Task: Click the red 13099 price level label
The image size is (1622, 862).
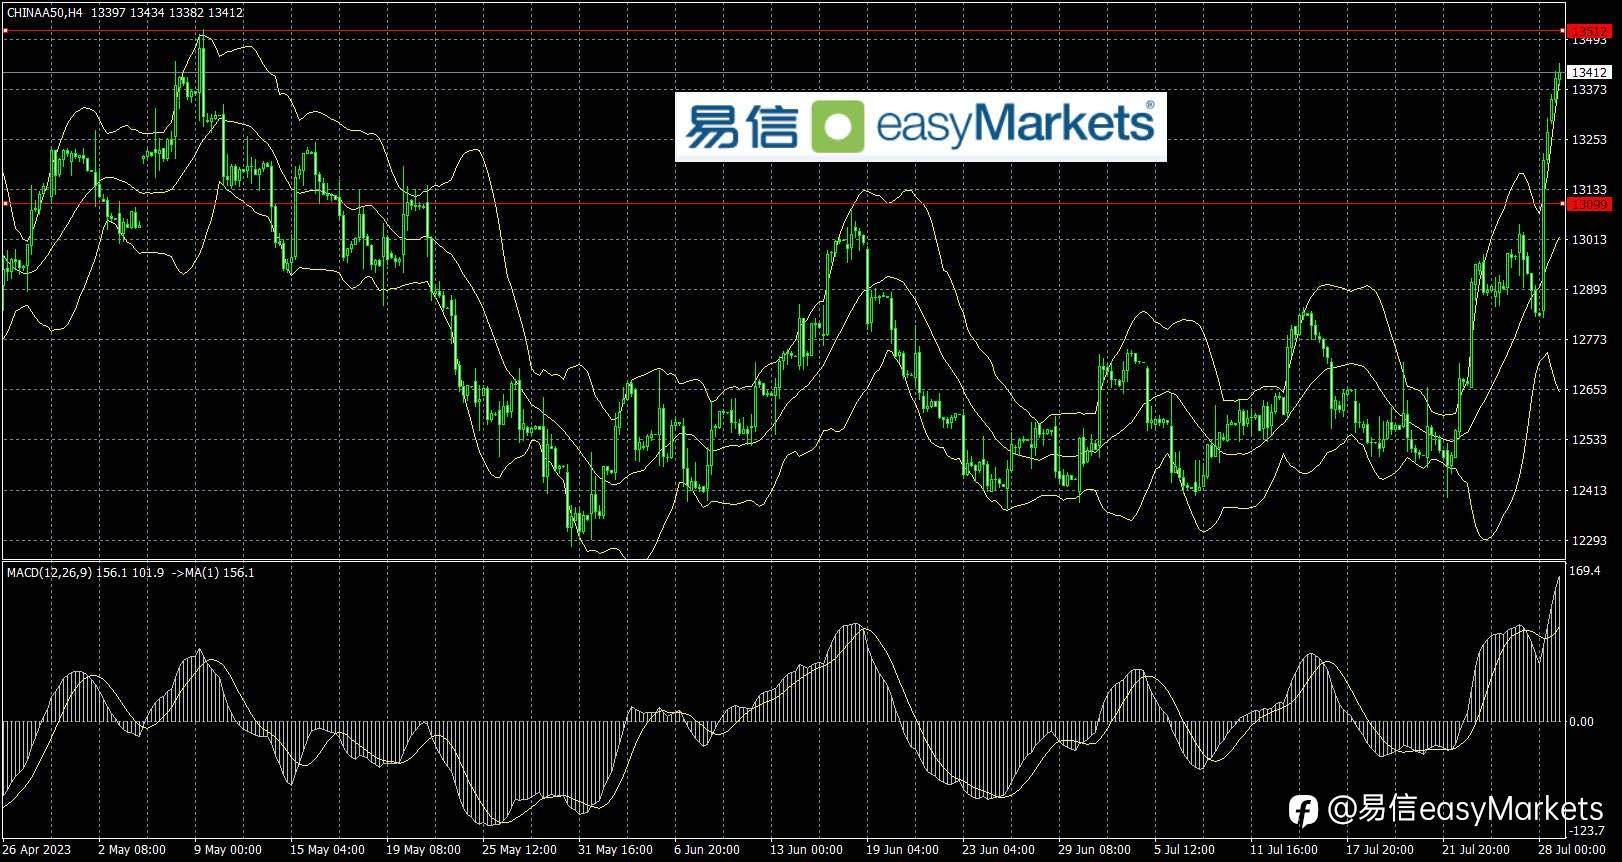Action: (1589, 204)
